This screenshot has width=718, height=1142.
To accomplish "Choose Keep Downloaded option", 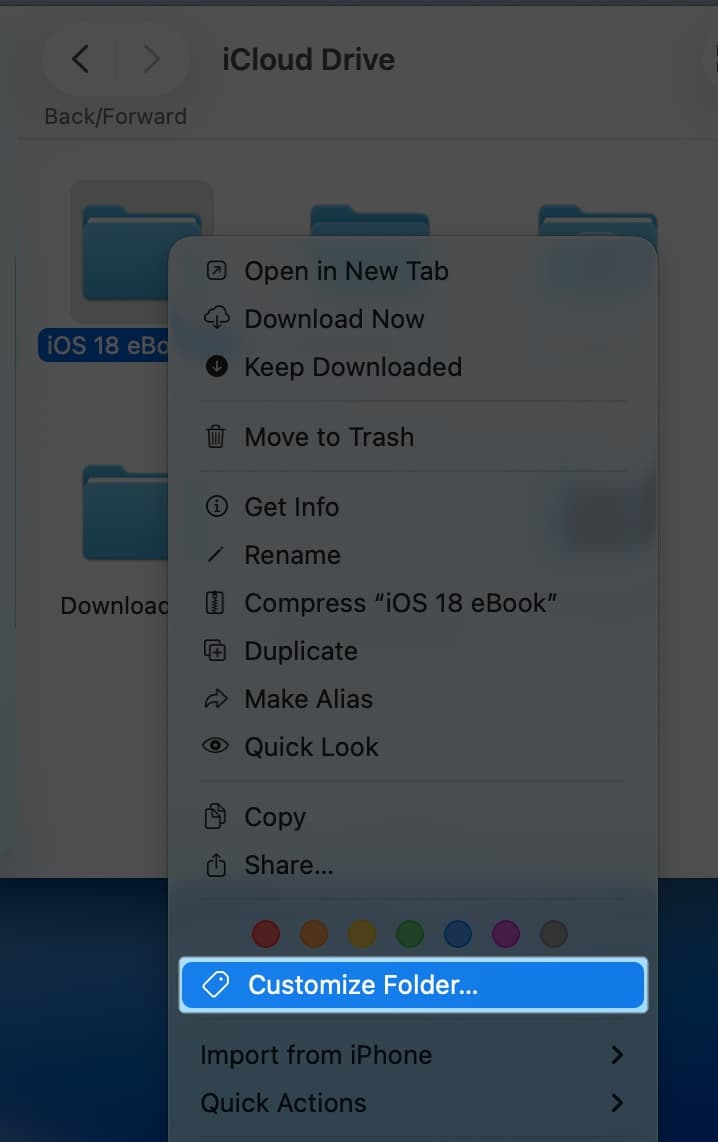I will [413, 367].
